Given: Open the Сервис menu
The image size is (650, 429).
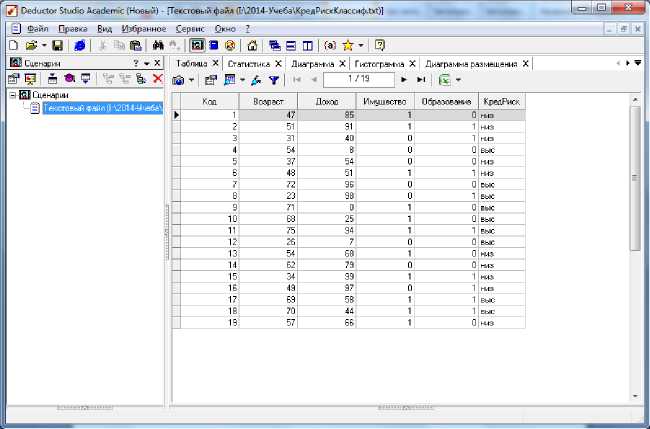Looking at the screenshot, I should coord(189,29).
